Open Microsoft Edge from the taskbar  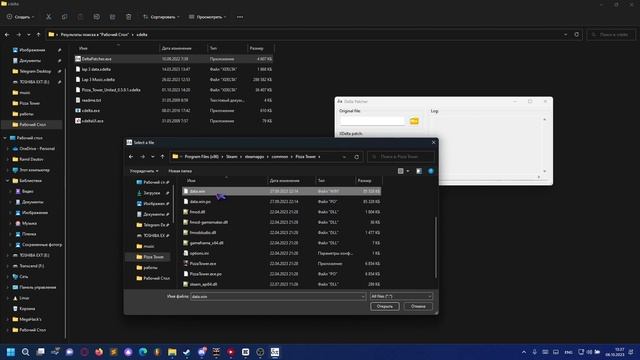click(x=143, y=352)
